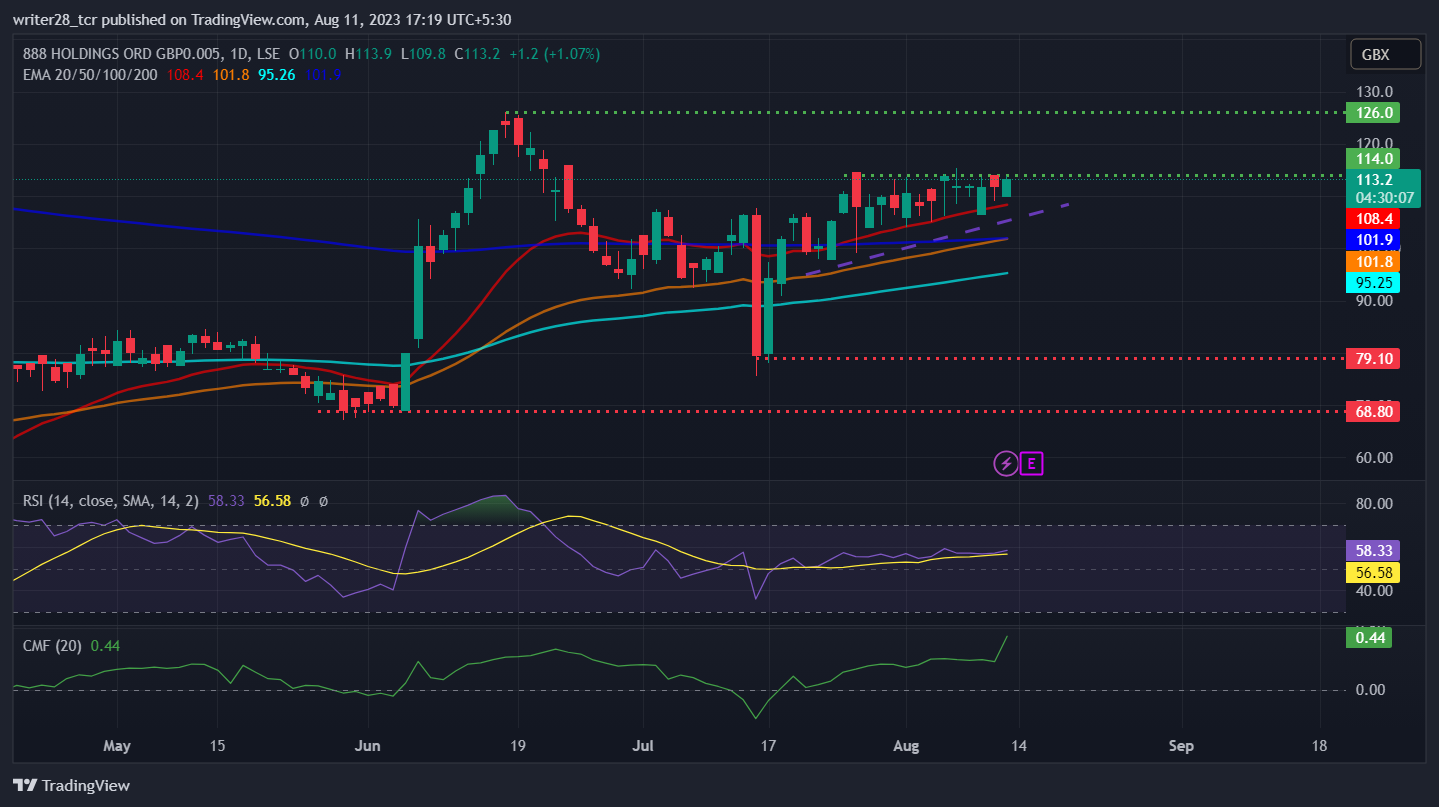Viewport: 1439px width, 807px height.
Task: Click the cyan EMA 100 value 95.26 in the legend
Action: pyautogui.click(x=275, y=74)
